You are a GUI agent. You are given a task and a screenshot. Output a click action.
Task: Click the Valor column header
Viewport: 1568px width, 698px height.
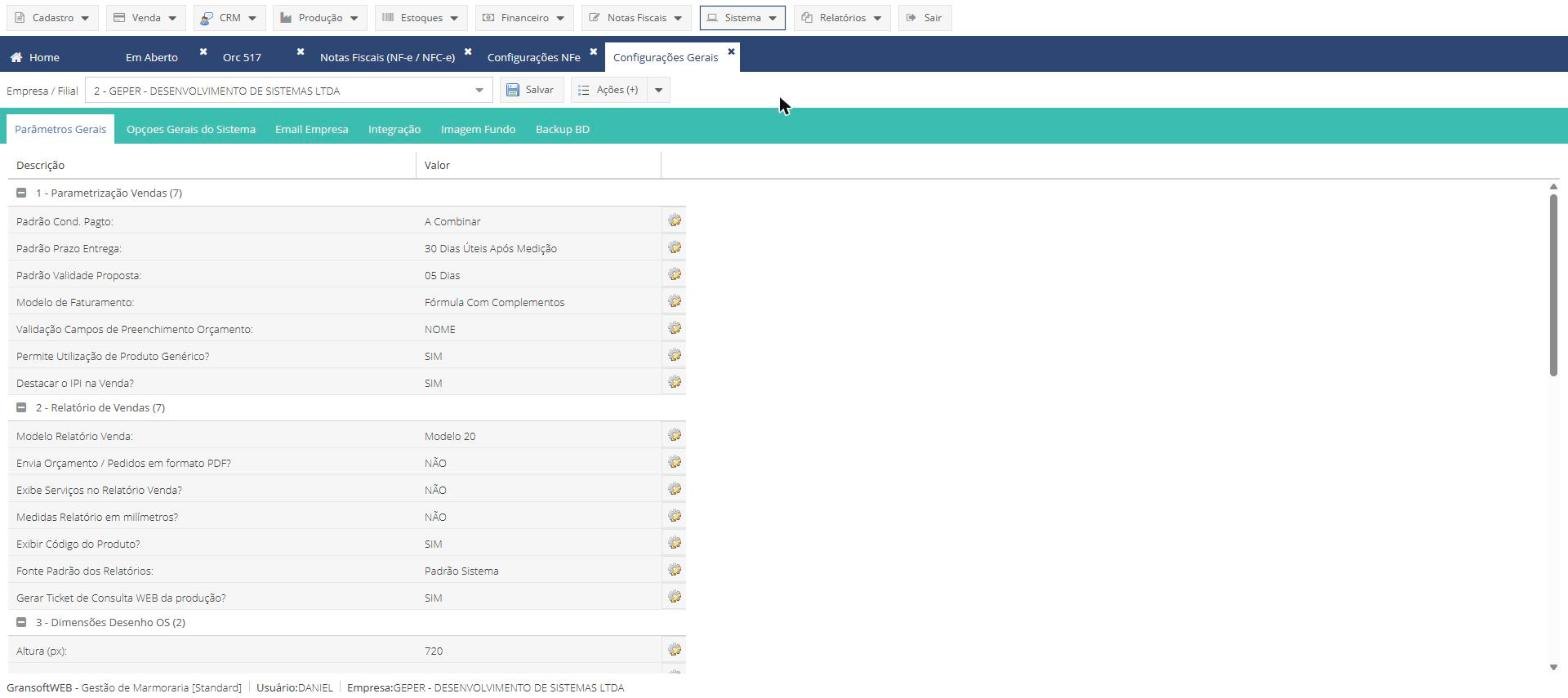[x=539, y=165]
